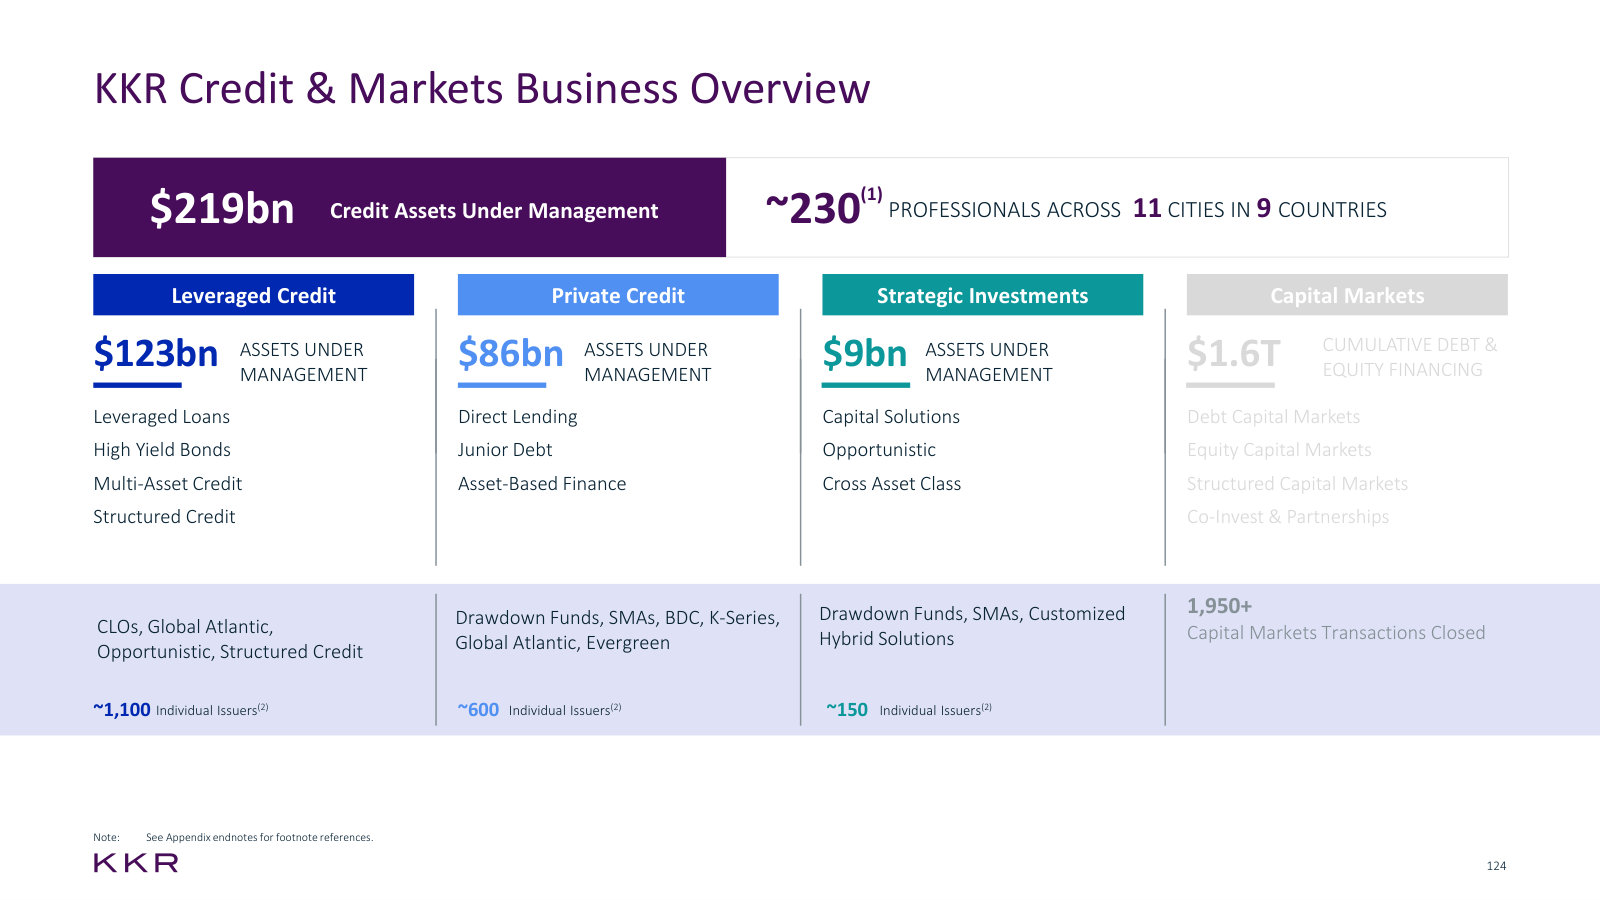Image resolution: width=1600 pixels, height=900 pixels.
Task: Select the '~230' professionals figure
Action: pyautogui.click(x=813, y=209)
